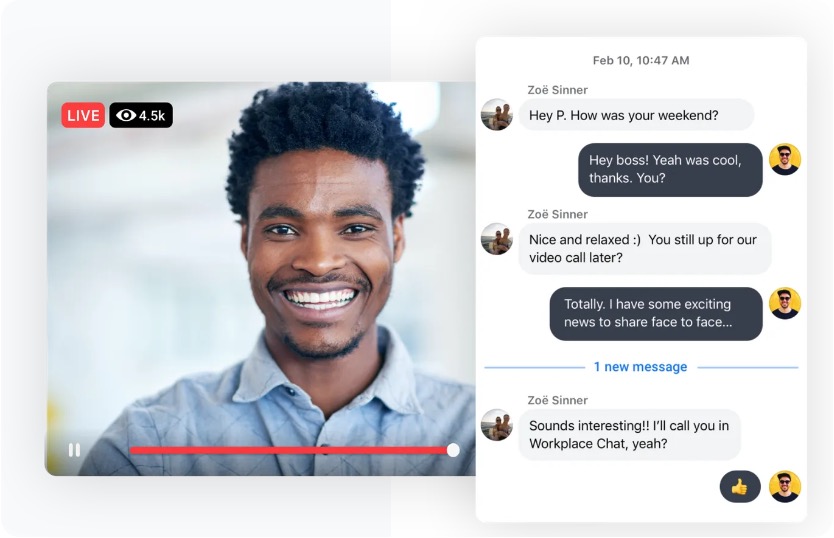Image resolution: width=834 pixels, height=538 pixels.
Task: Click Zoë's avatar next to 'Nice and relaxed'
Action: coord(497,239)
